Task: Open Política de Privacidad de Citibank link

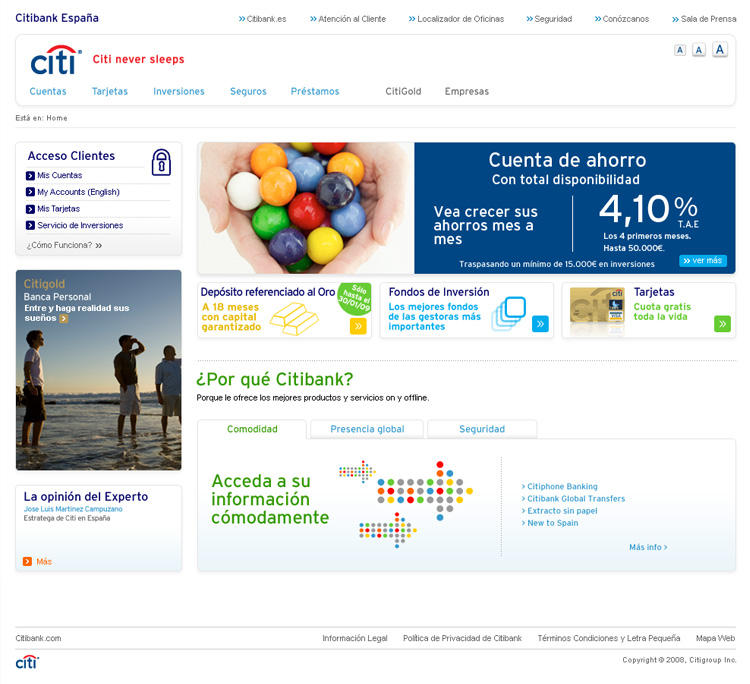Action: (463, 638)
